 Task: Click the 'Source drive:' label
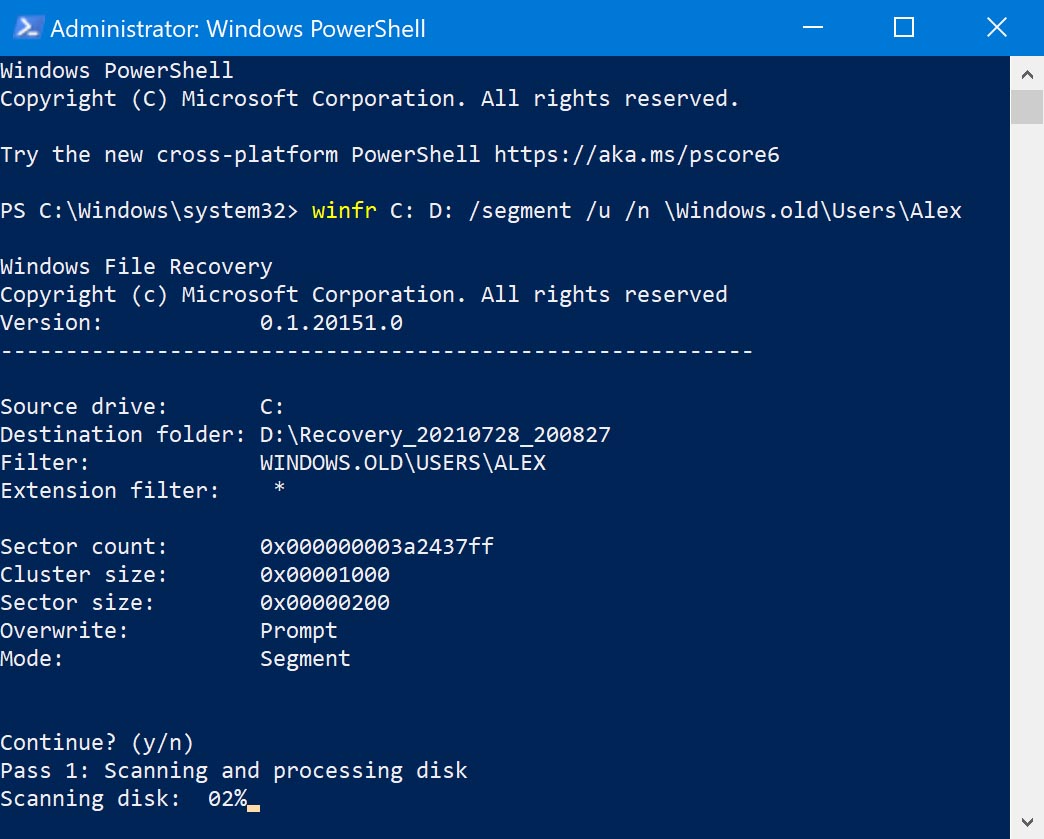84,407
